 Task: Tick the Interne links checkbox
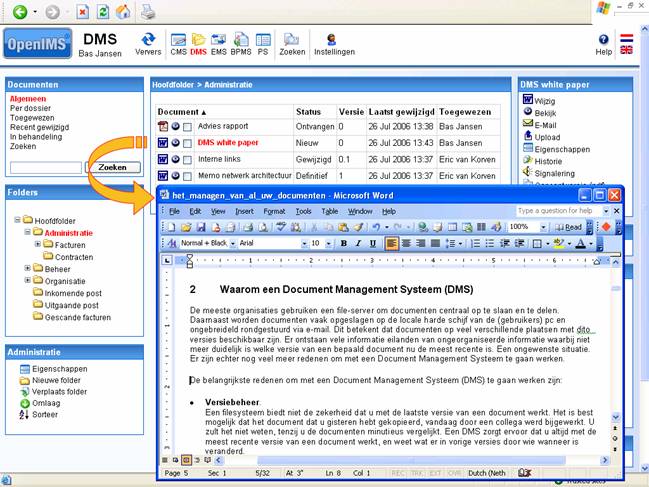click(x=187, y=160)
